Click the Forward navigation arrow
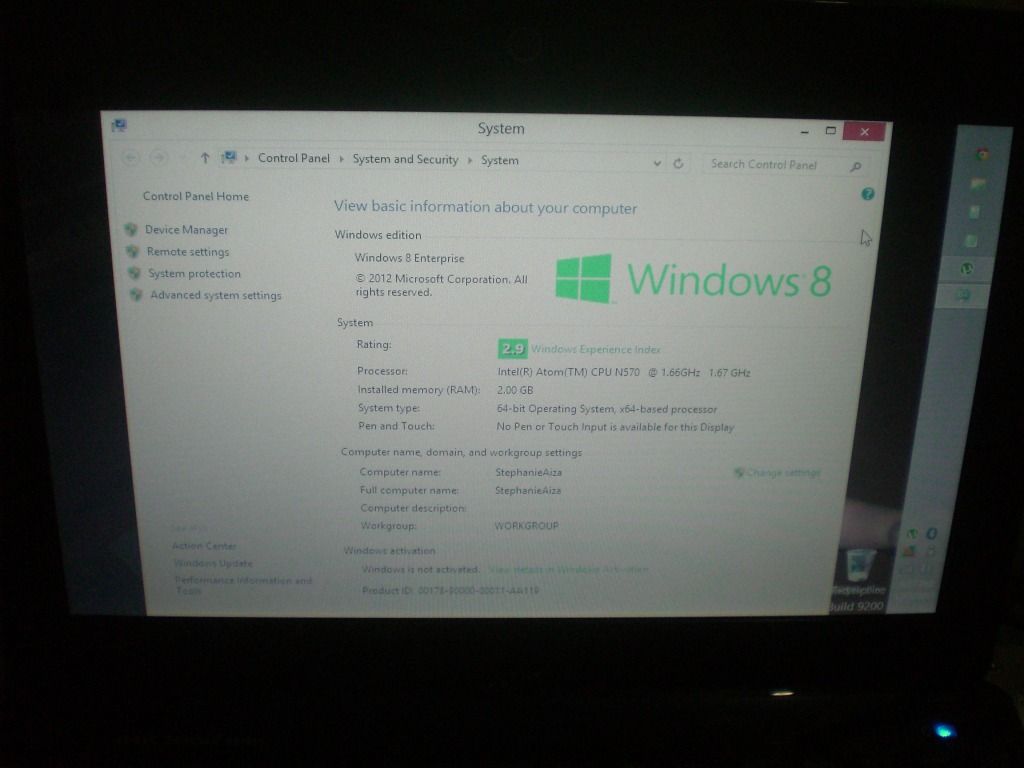The image size is (1024, 768). [x=158, y=157]
